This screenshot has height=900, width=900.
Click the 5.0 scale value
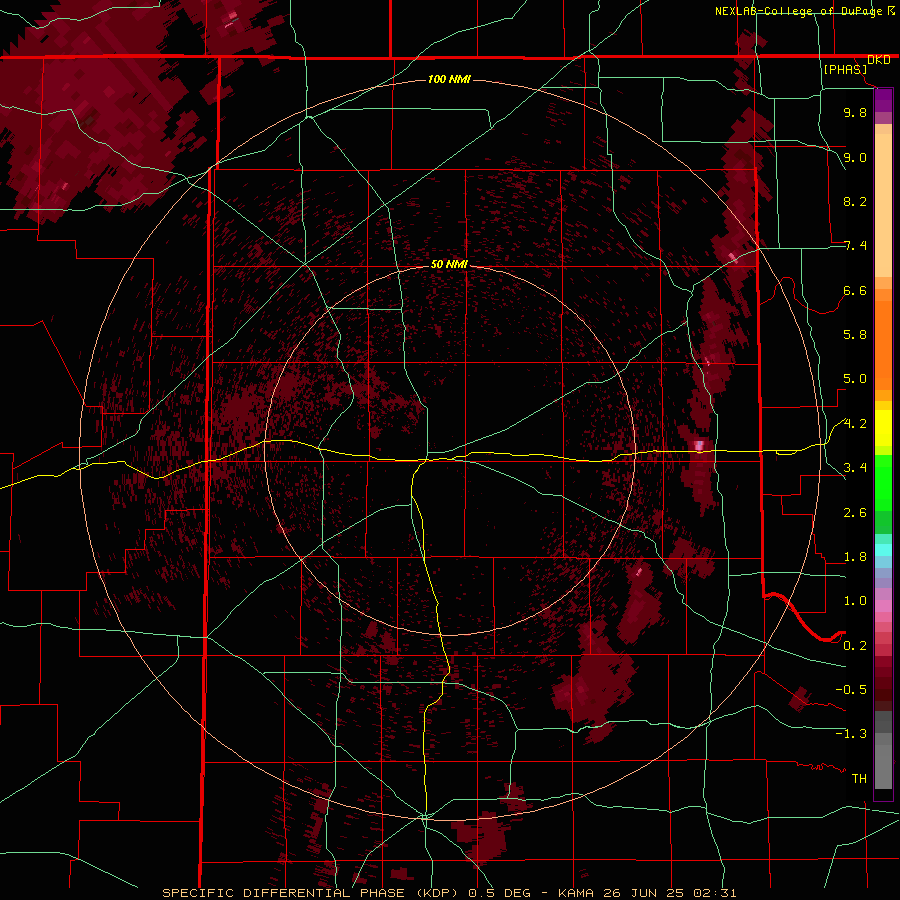coord(855,379)
